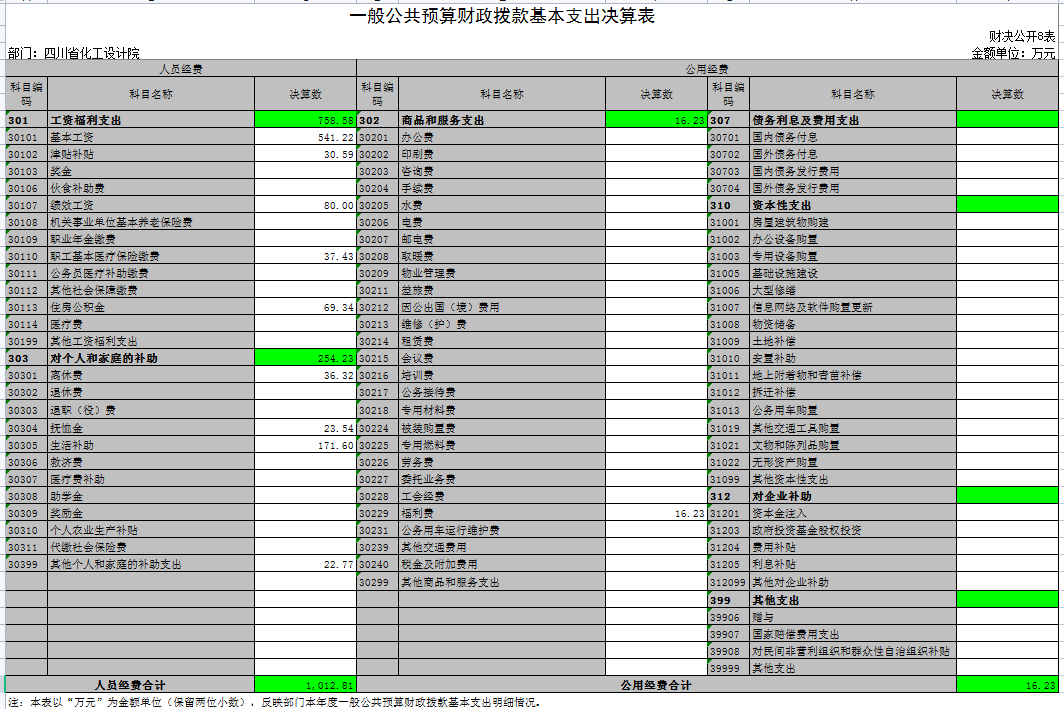Screen dimensions: 1064x709
Task: Click the 因公出国（境）费用 cell
Action: (502, 307)
